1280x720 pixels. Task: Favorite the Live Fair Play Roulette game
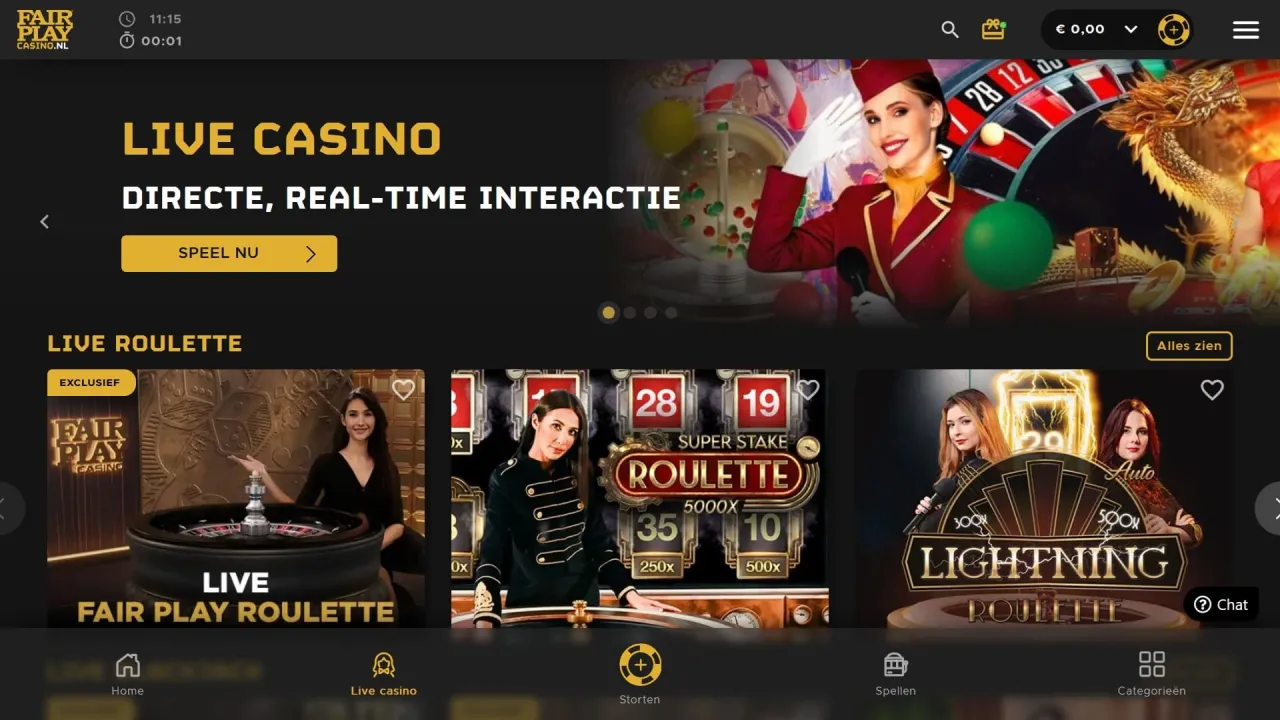403,390
